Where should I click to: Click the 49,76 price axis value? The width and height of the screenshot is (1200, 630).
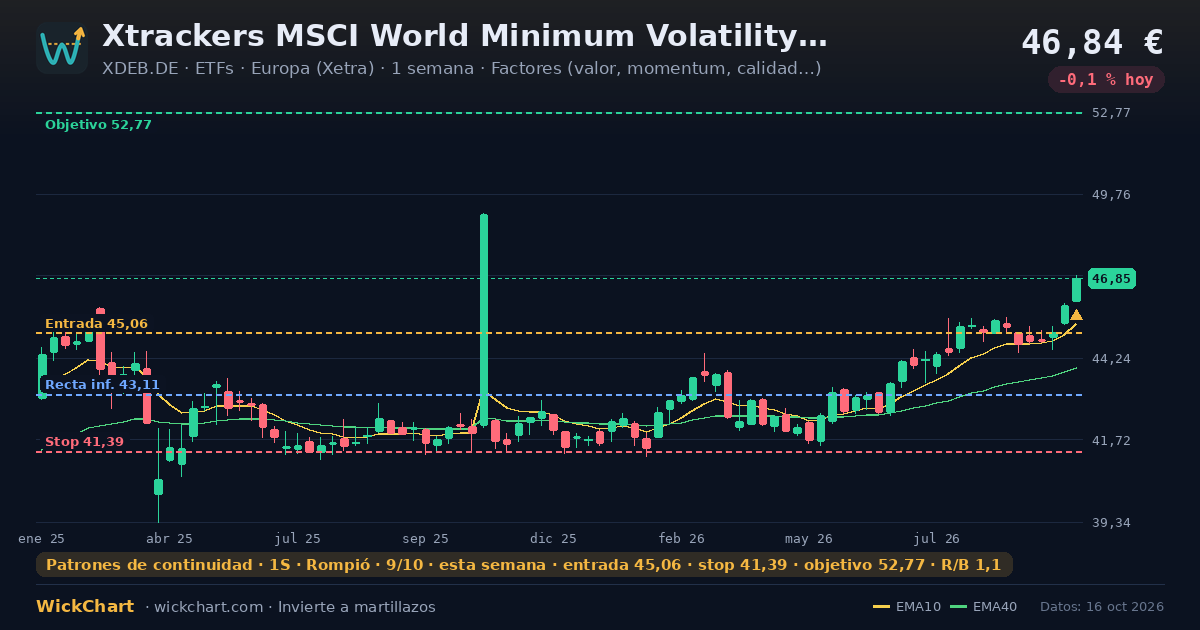pos(1111,195)
